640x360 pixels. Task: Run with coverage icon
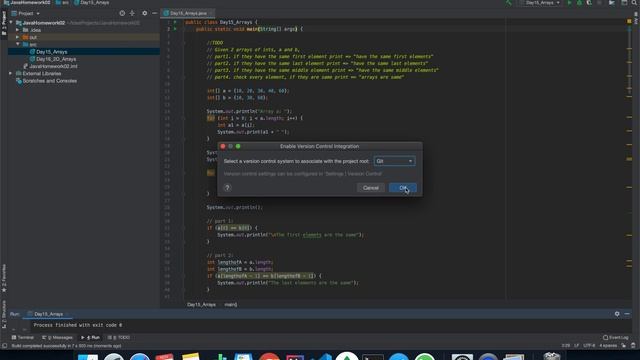point(589,3)
